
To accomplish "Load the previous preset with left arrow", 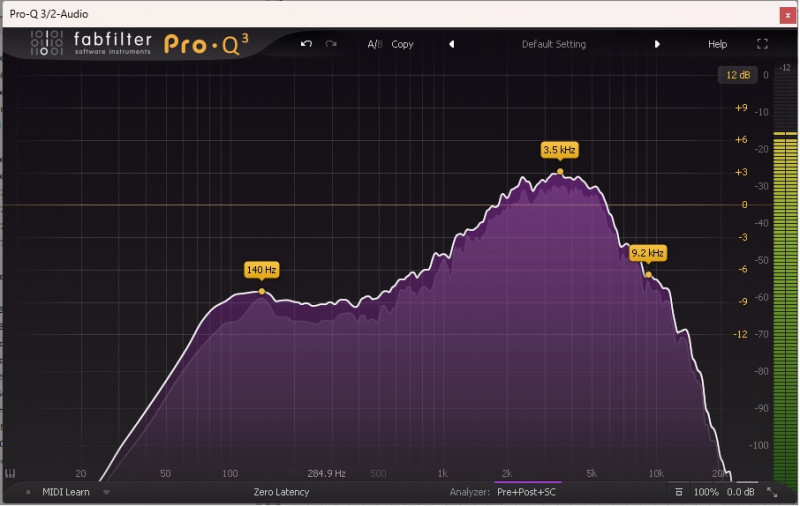I will (x=451, y=44).
